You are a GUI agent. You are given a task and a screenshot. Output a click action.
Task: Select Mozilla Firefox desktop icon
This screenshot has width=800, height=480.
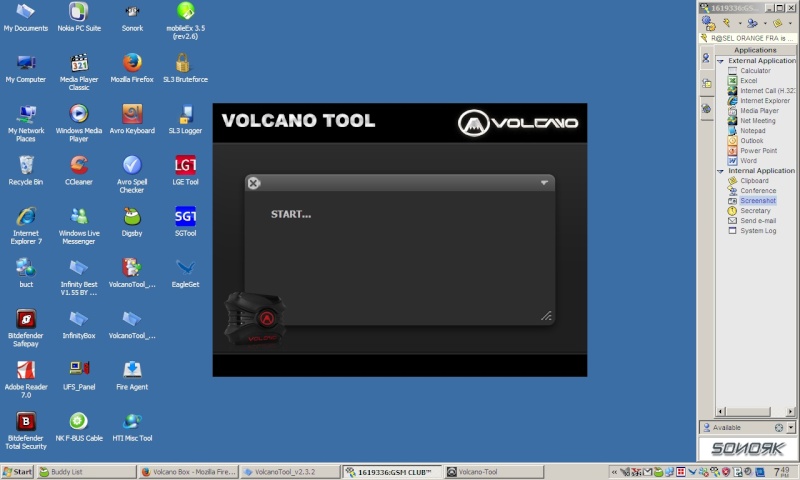tap(132, 69)
